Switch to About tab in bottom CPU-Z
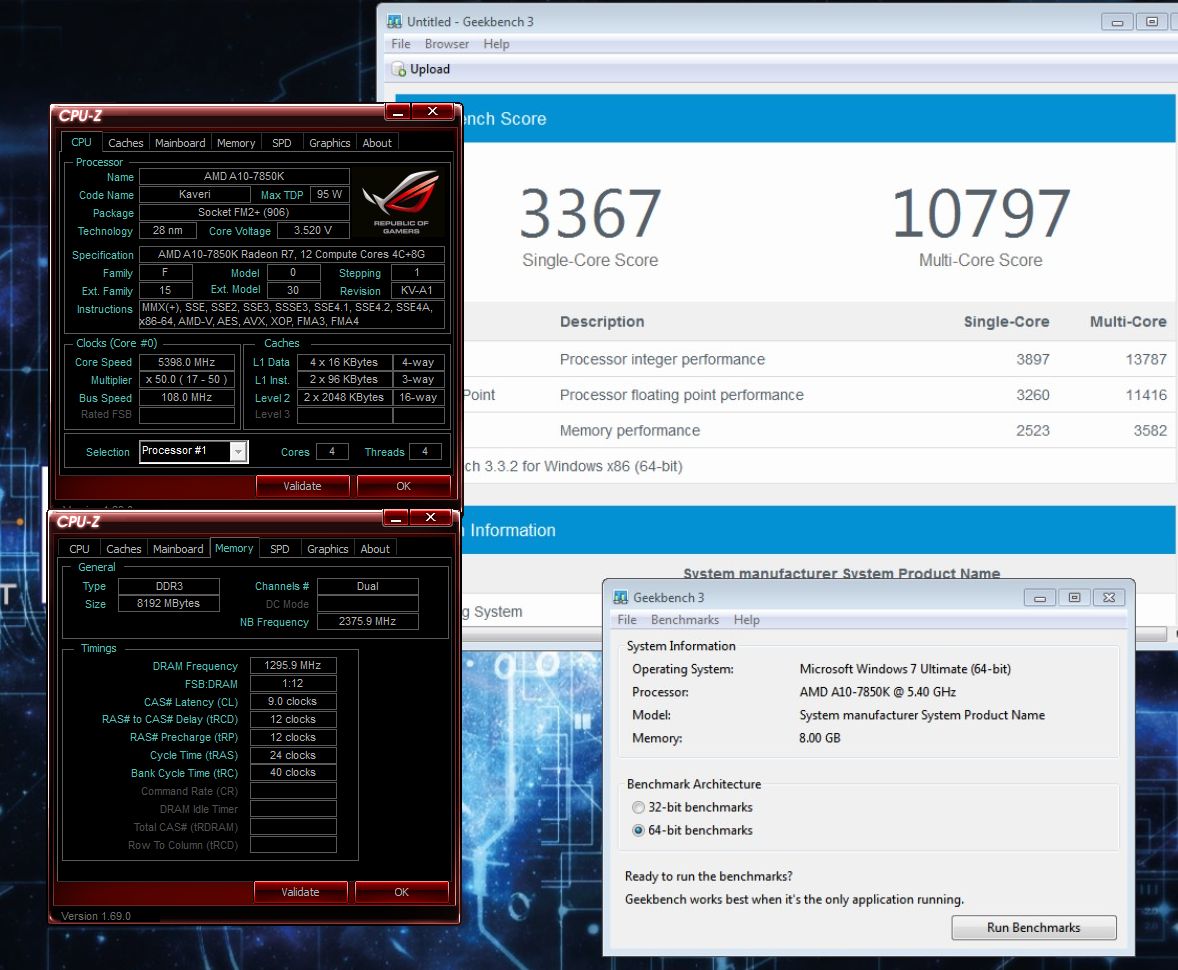Image resolution: width=1178 pixels, height=970 pixels. point(375,549)
